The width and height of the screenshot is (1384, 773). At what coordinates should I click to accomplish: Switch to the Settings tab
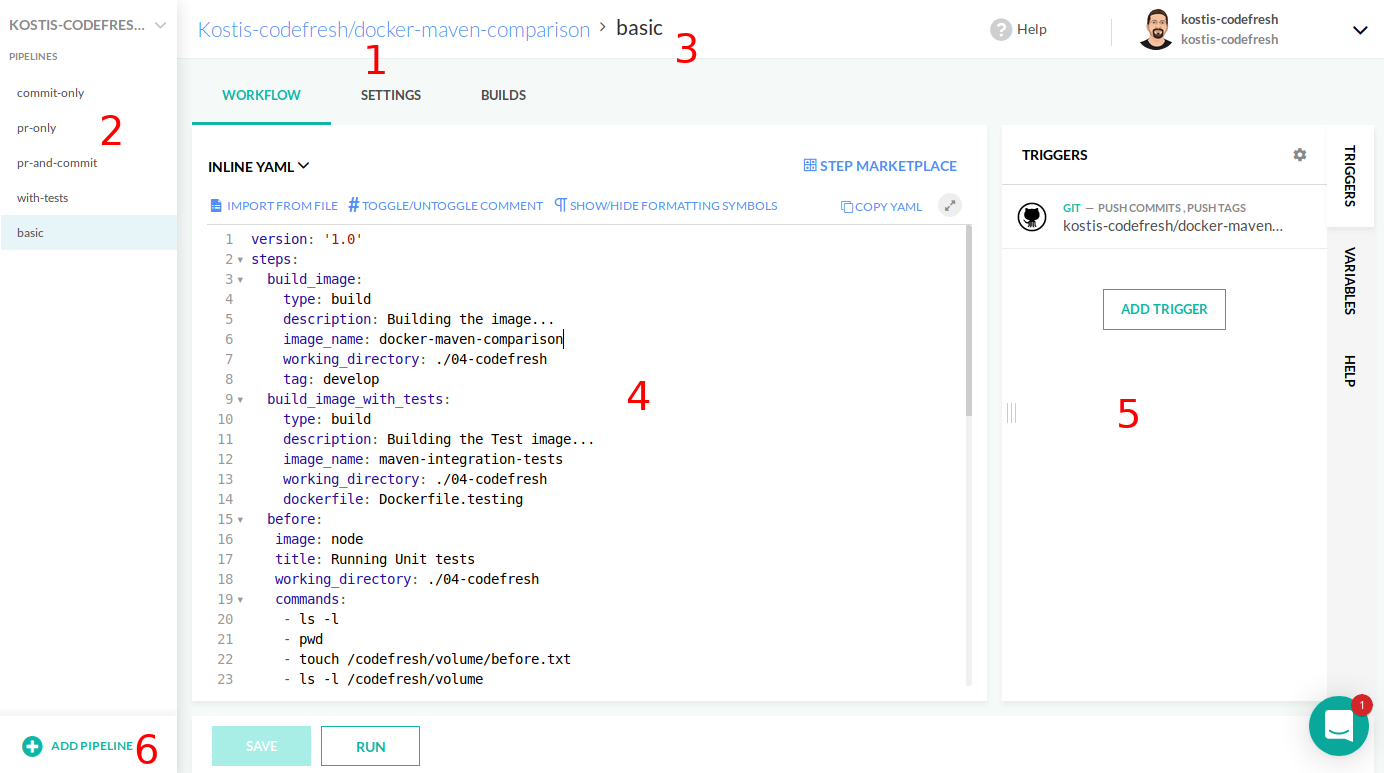tap(391, 96)
